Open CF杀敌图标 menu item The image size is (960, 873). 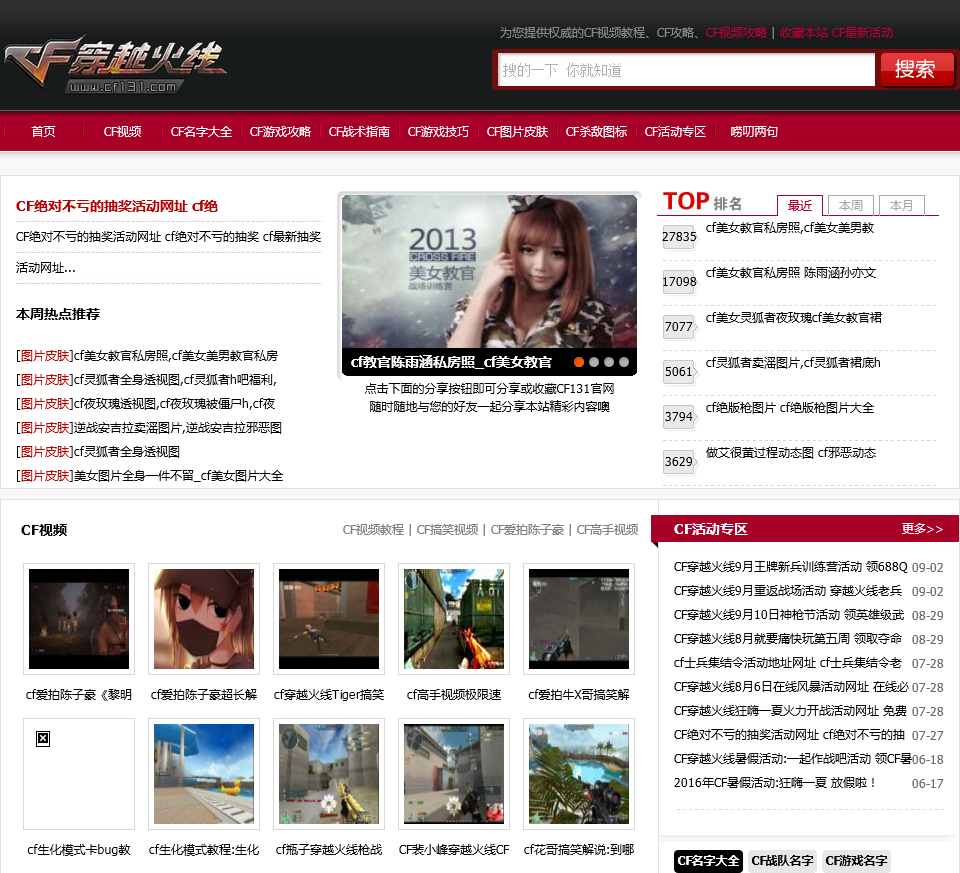596,132
